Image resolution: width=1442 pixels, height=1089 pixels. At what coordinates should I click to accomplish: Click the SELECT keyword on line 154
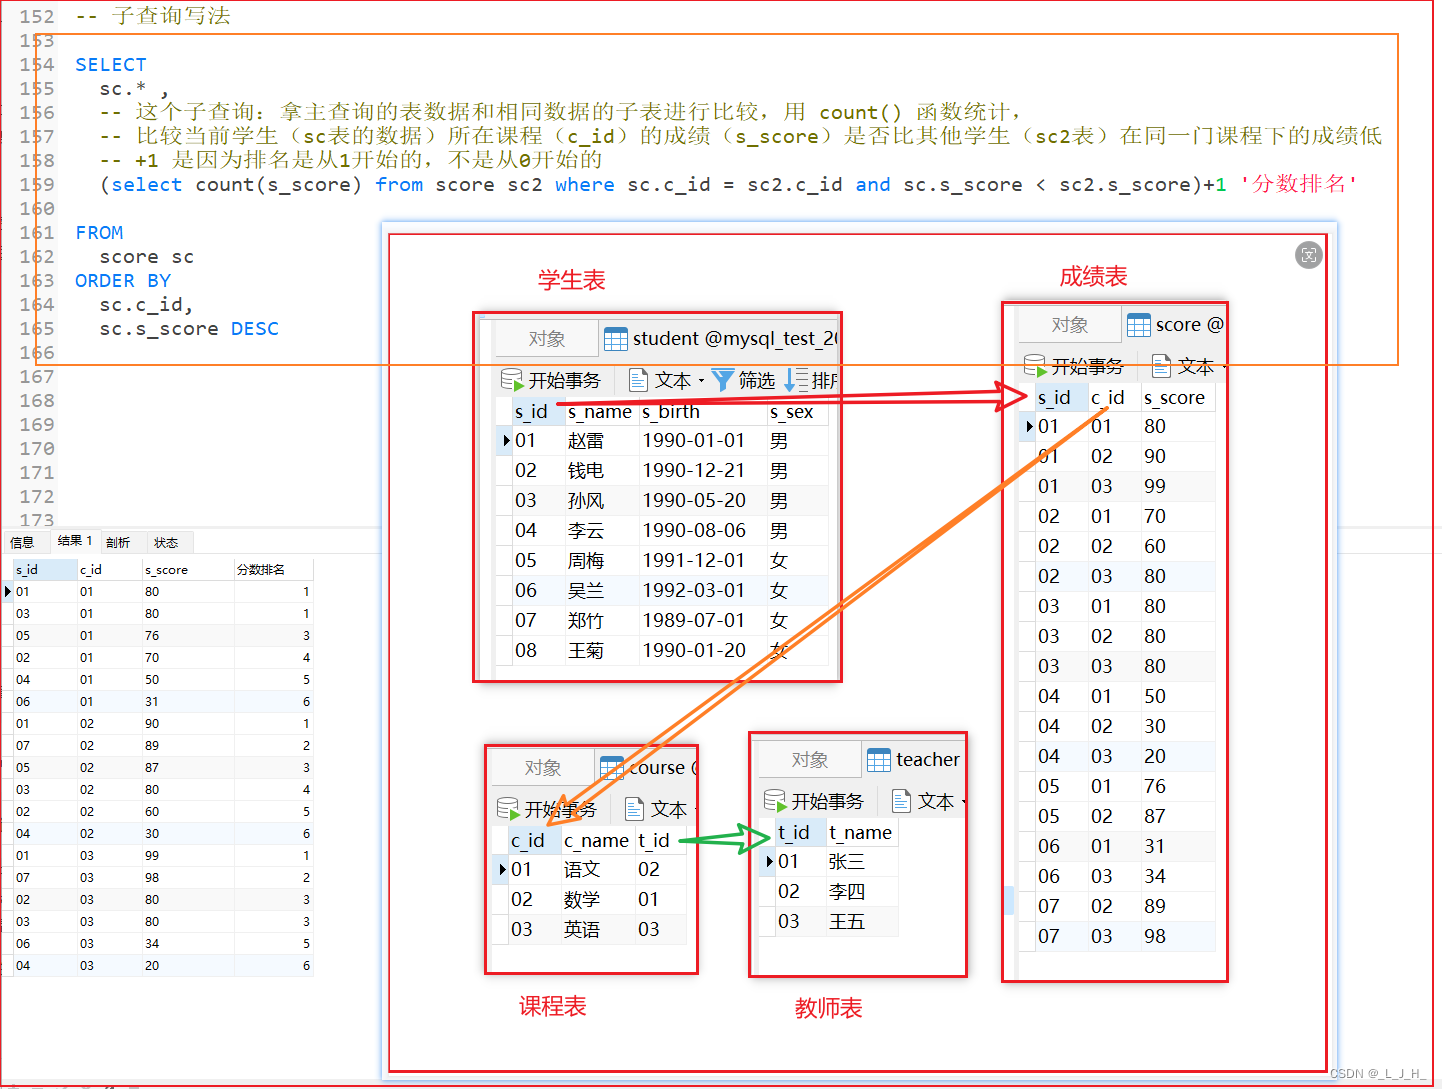(x=111, y=65)
